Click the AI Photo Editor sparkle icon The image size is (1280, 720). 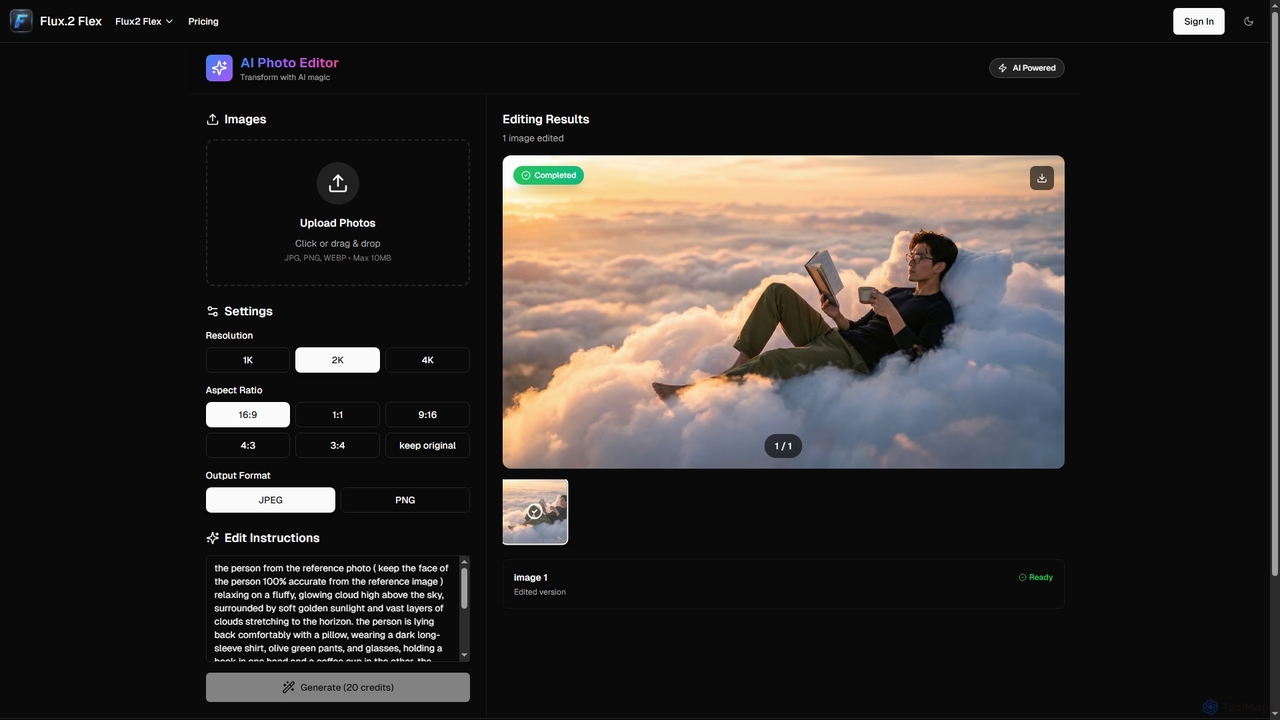pos(219,68)
